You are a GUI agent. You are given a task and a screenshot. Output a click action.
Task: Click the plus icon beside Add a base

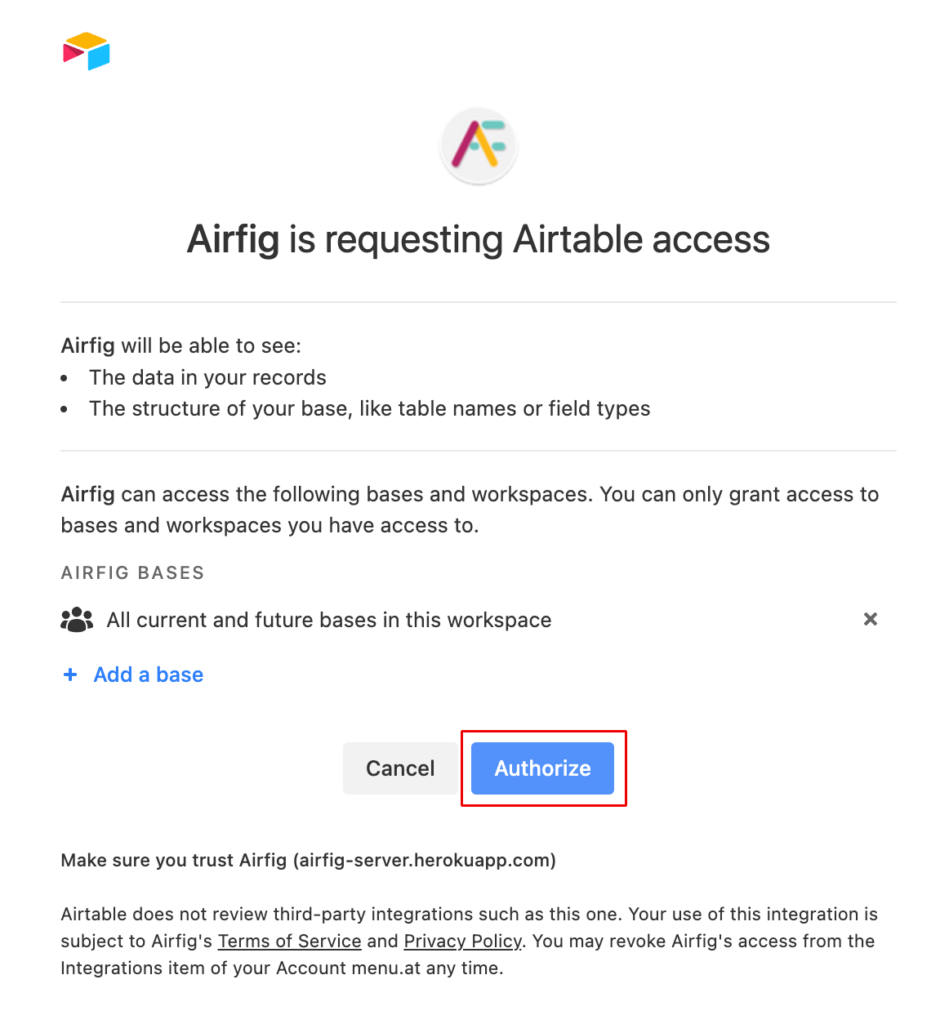tap(70, 675)
